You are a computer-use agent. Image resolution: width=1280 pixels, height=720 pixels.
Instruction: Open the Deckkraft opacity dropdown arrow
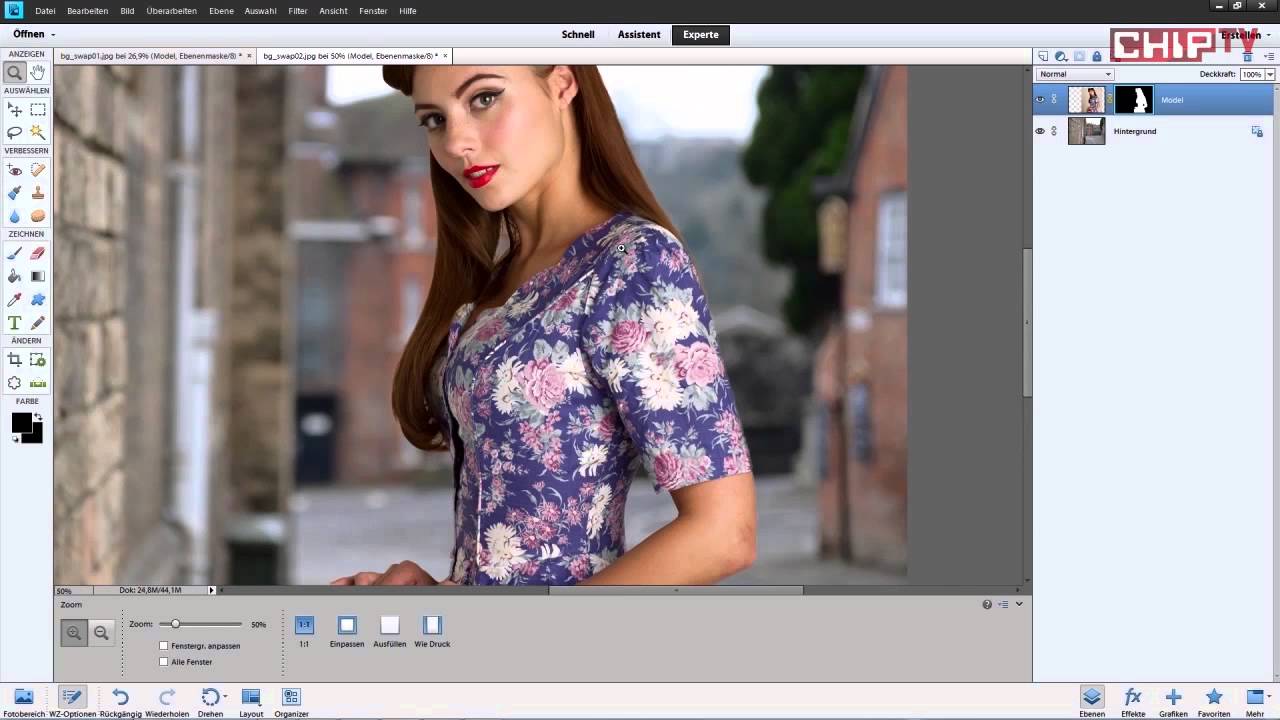(1270, 75)
